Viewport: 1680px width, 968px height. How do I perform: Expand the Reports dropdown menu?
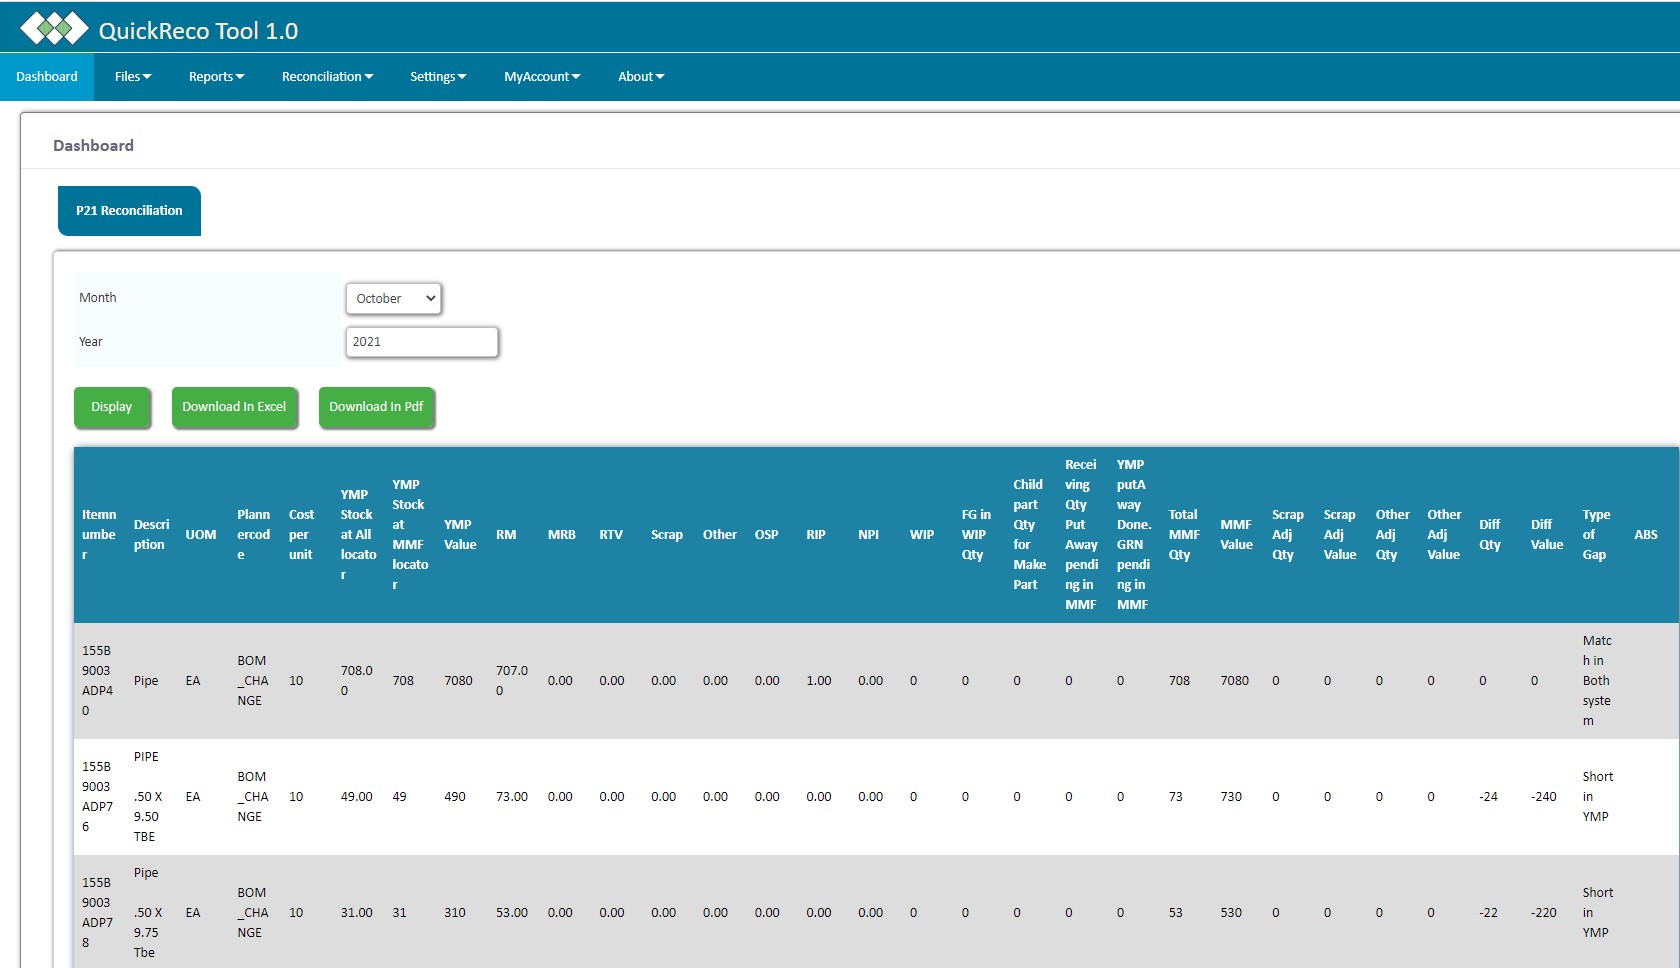216,77
